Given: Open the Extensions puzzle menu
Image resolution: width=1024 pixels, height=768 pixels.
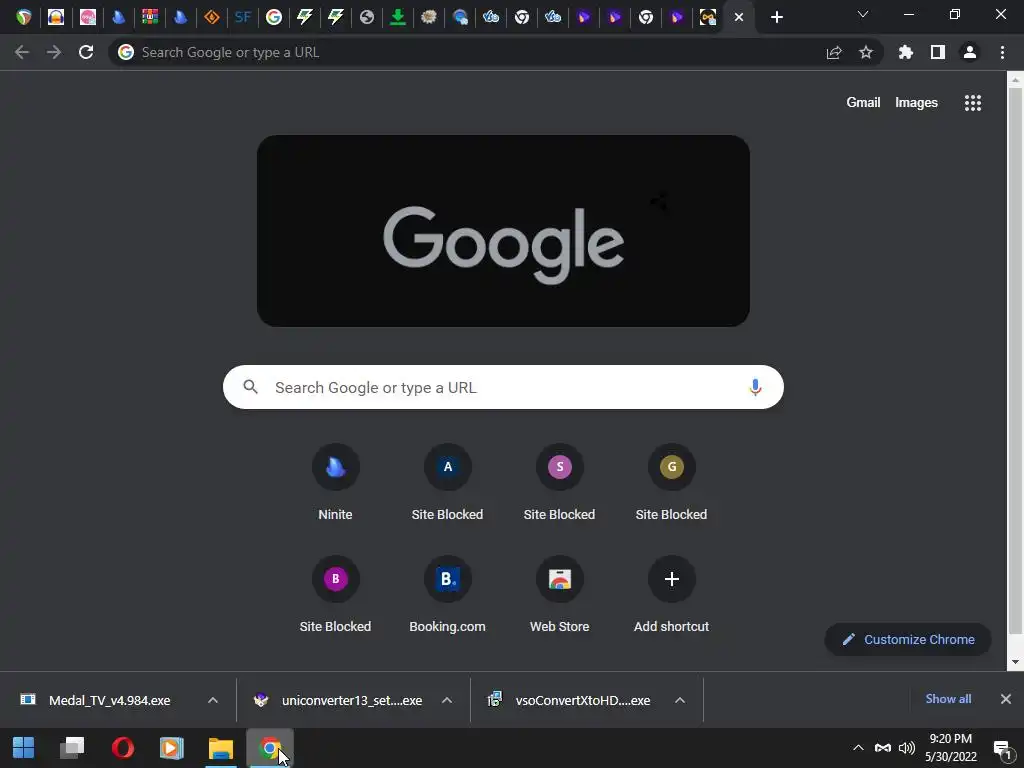Looking at the screenshot, I should pyautogui.click(x=906, y=52).
